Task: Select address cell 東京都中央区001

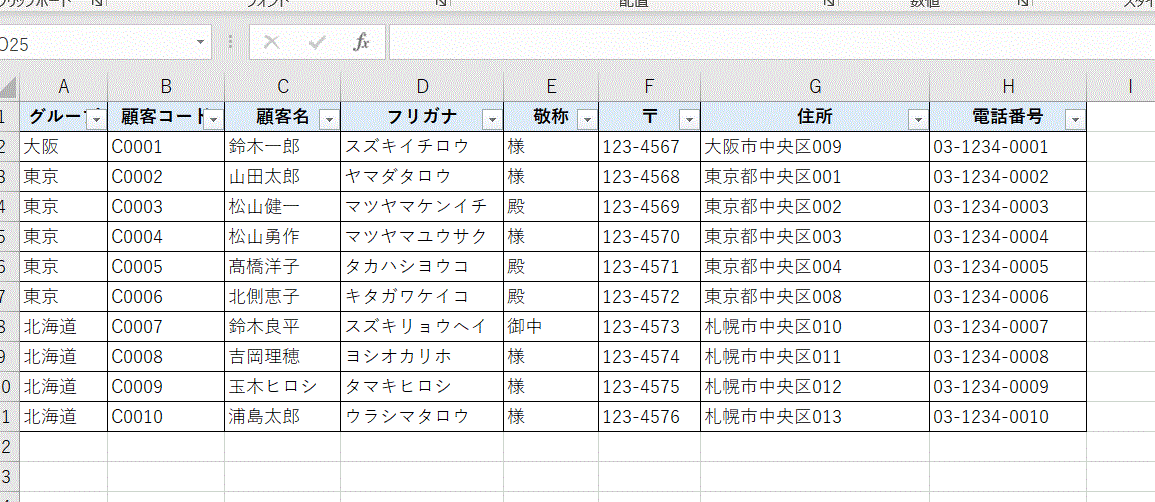Action: tap(815, 177)
